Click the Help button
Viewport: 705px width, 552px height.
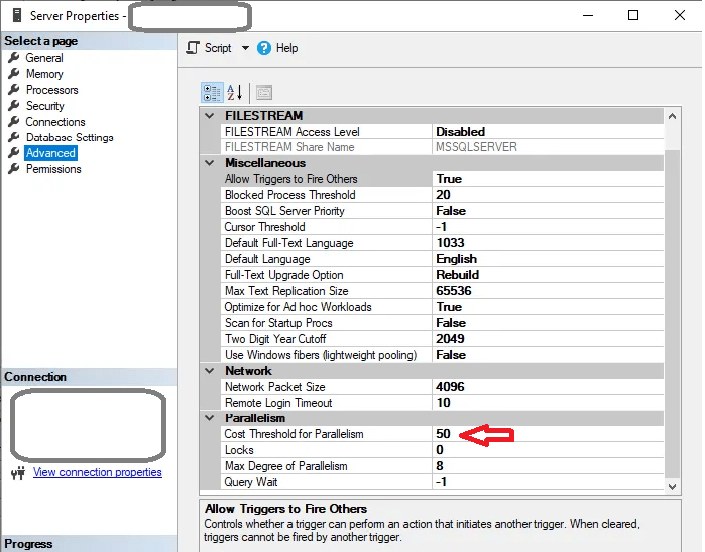[x=286, y=48]
